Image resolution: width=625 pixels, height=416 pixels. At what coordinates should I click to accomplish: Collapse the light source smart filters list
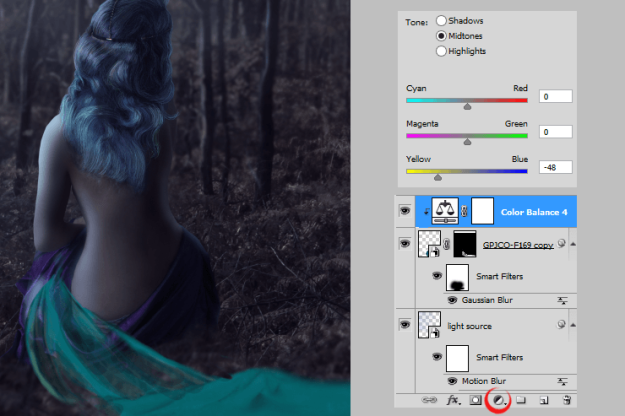[573, 325]
